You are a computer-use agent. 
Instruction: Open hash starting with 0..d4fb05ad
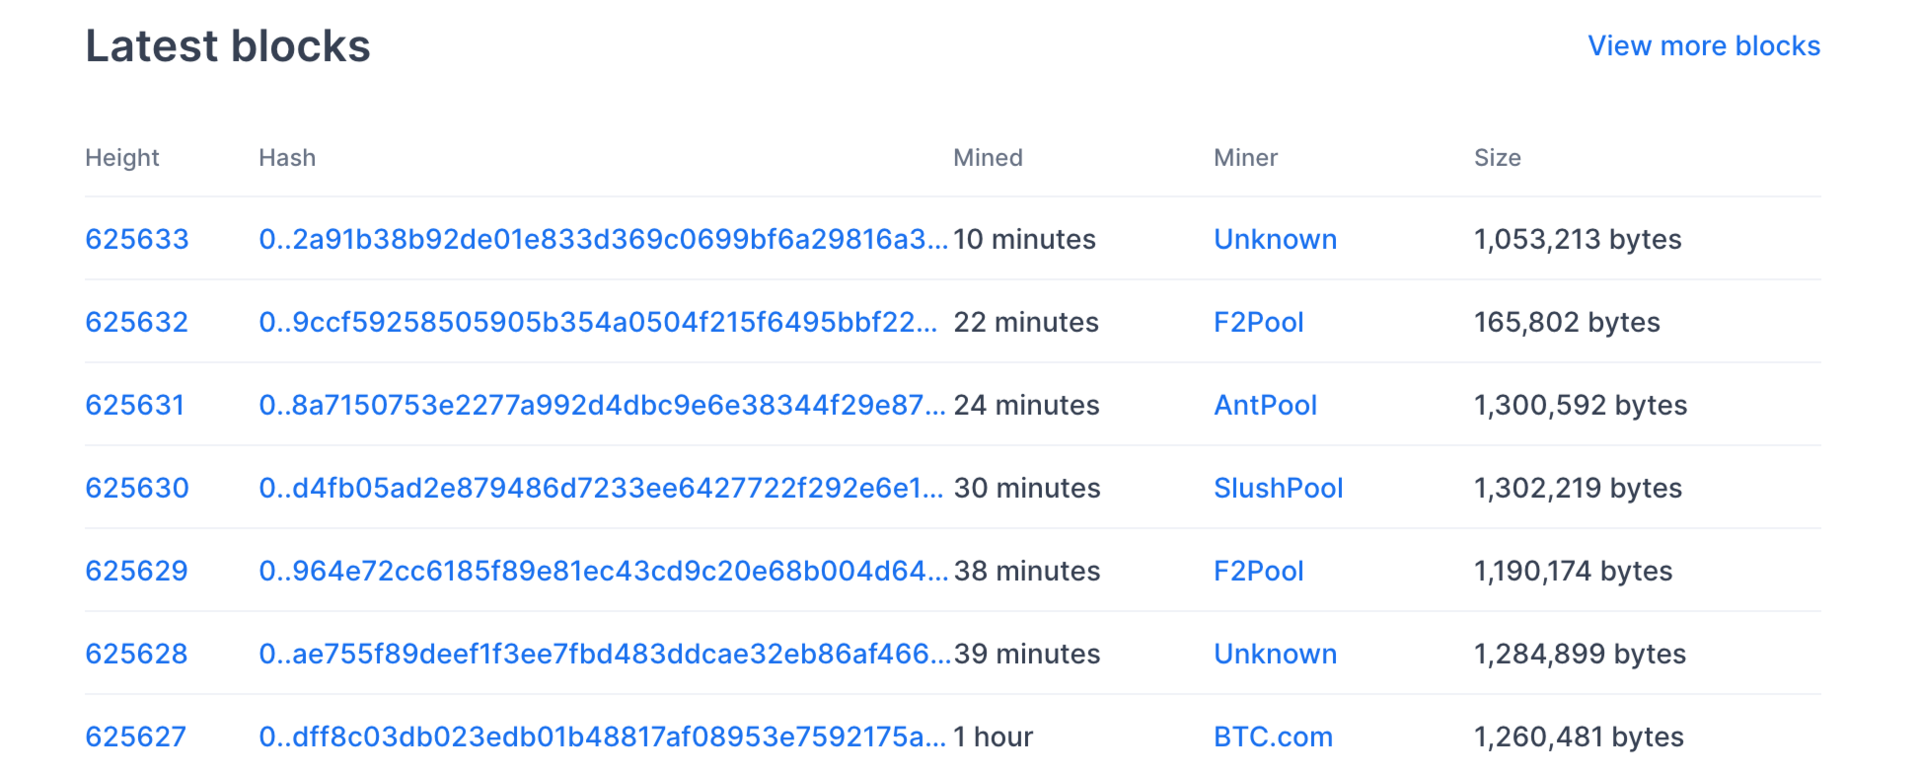600,488
